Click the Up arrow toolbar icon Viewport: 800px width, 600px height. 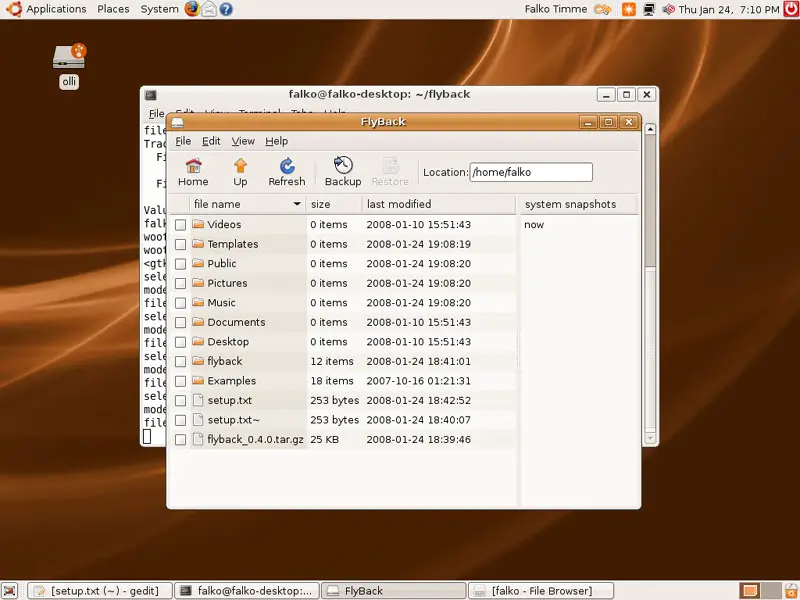[x=240, y=172]
